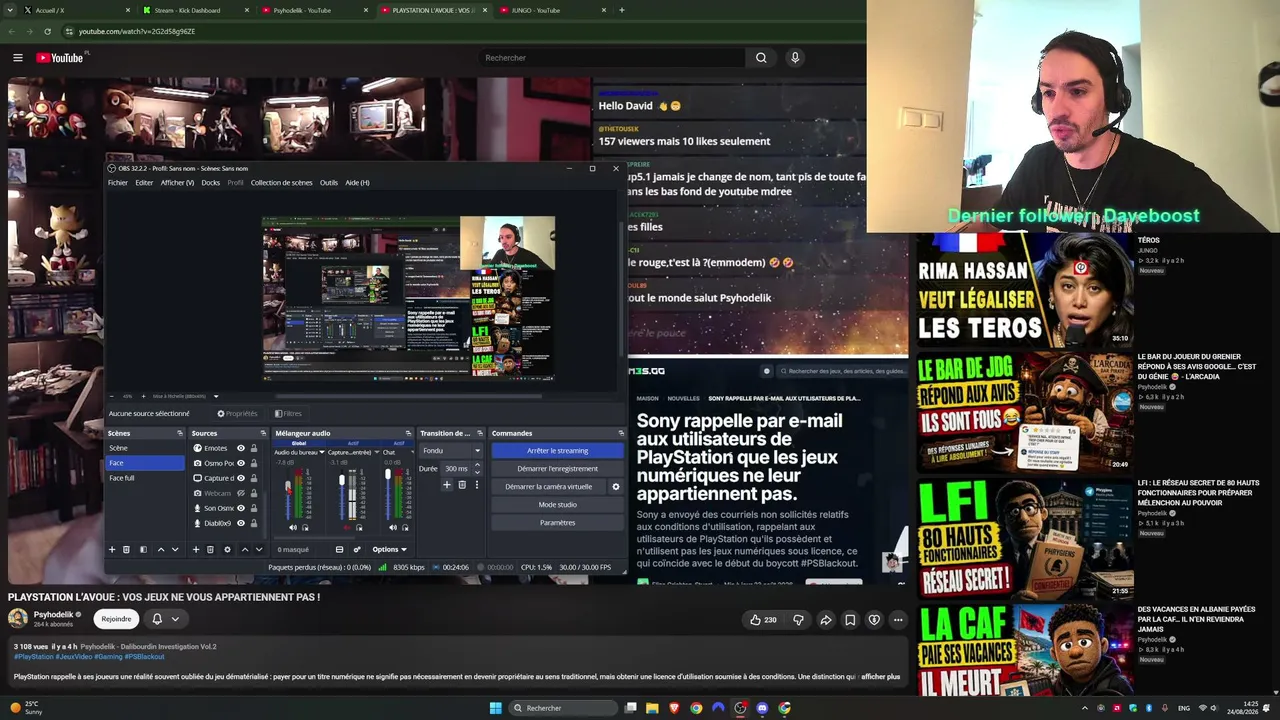The image size is (1280, 720).
Task: Hide the Emotes source
Action: (x=241, y=448)
